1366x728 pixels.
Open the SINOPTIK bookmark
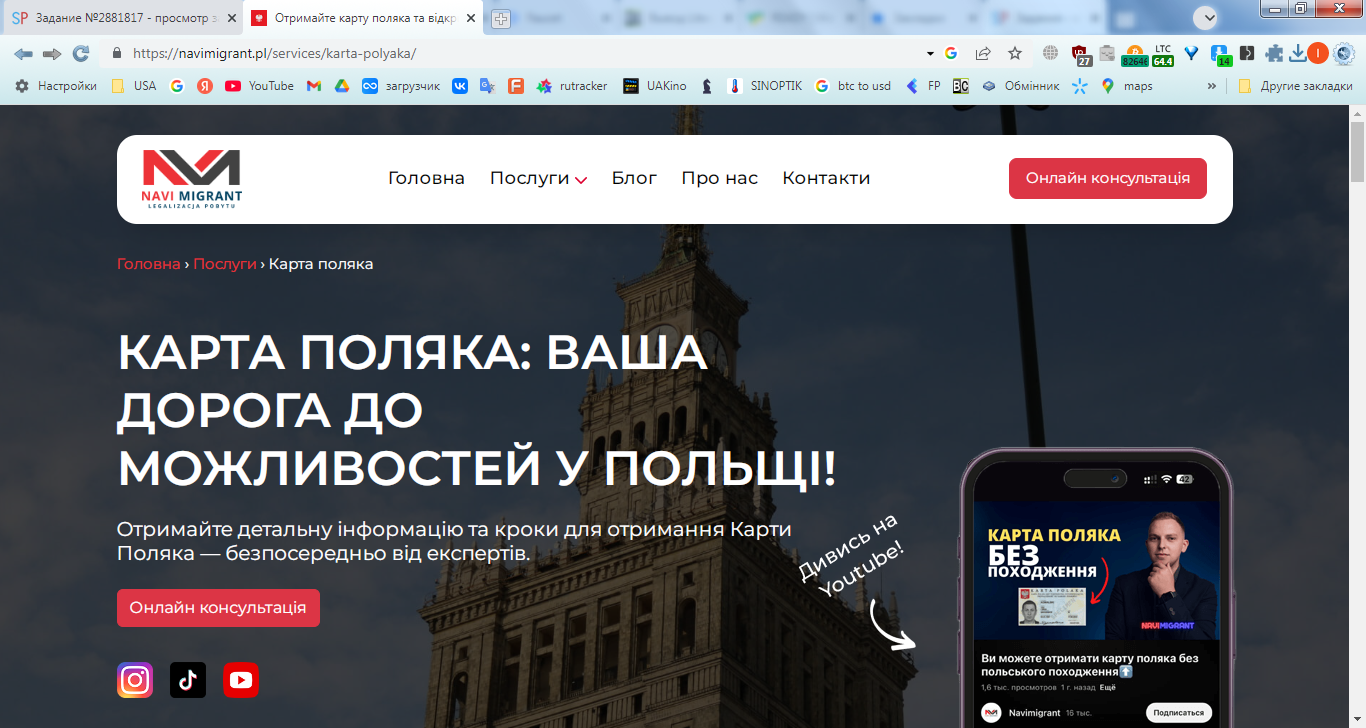click(764, 86)
